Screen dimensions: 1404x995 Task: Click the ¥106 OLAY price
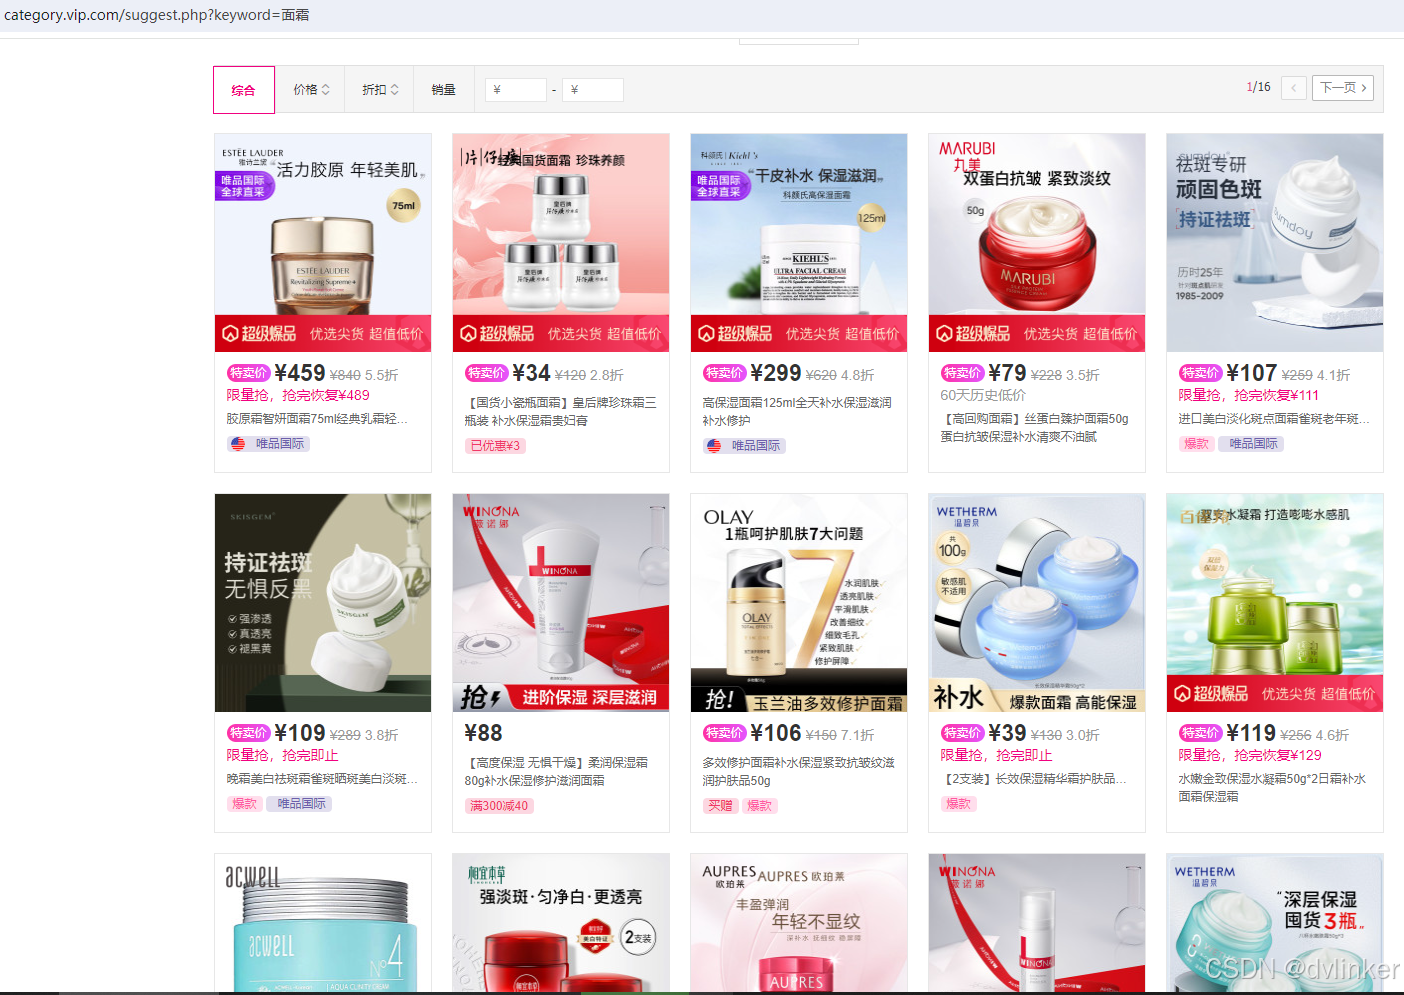point(776,734)
